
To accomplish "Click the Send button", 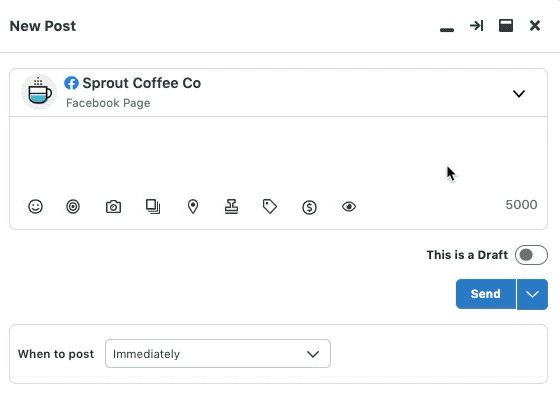I will pos(486,294).
